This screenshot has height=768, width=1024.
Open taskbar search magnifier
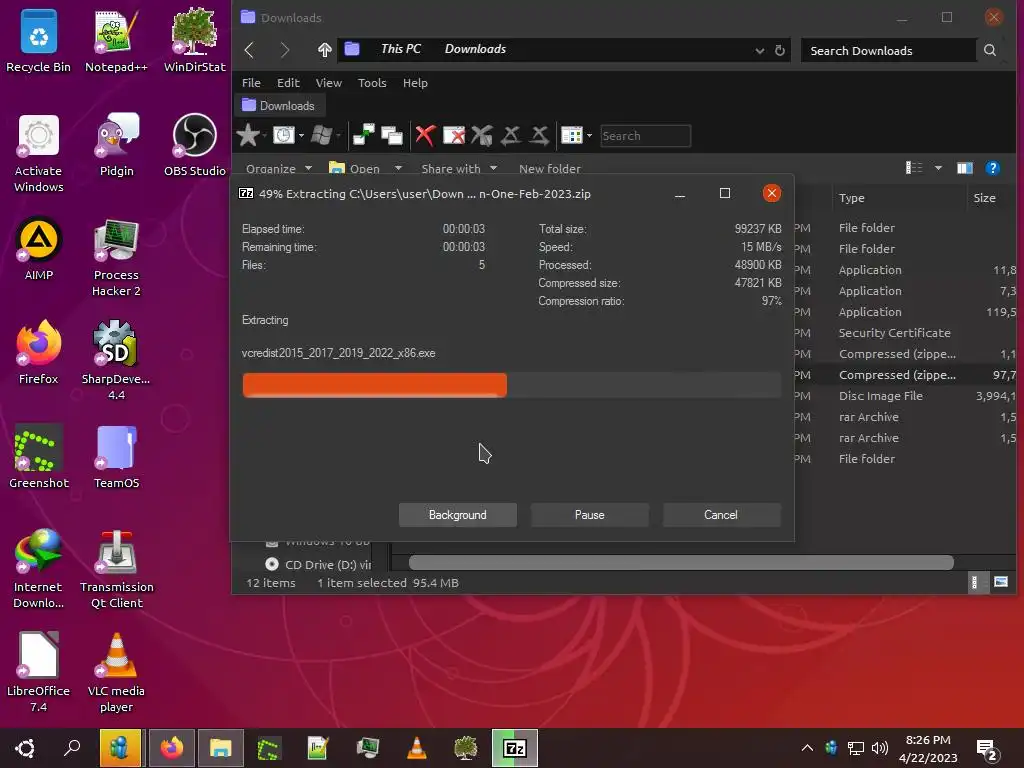click(x=72, y=748)
